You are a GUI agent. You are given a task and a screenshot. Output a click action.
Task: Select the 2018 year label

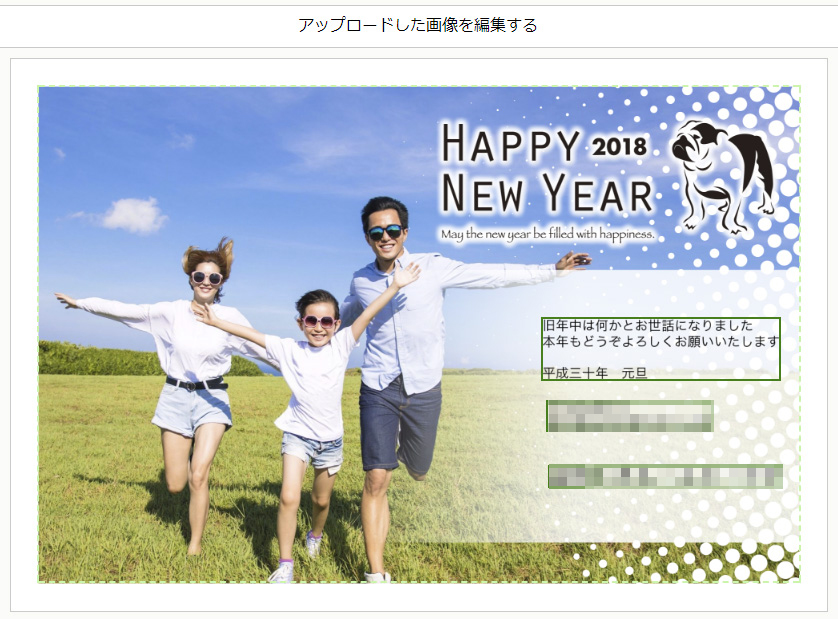coord(620,146)
